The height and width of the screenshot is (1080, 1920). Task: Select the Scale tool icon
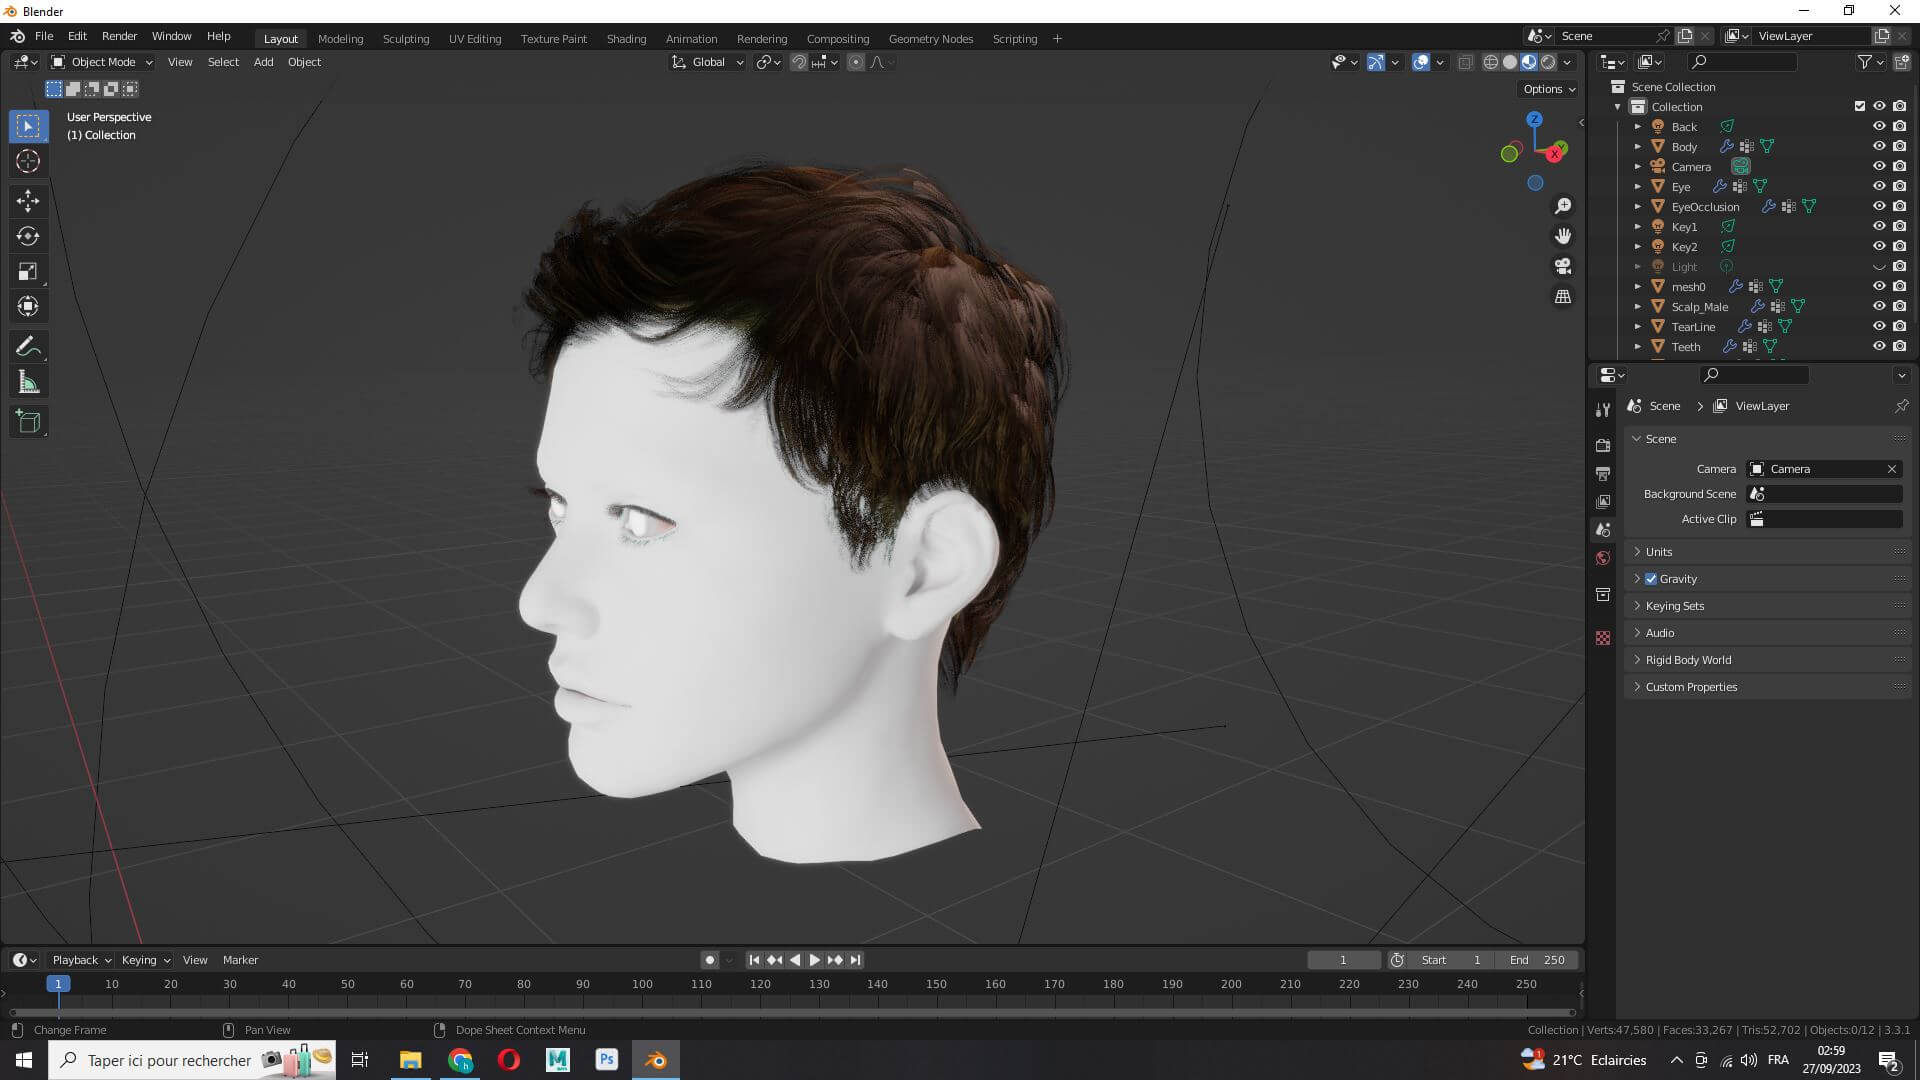[x=28, y=272]
